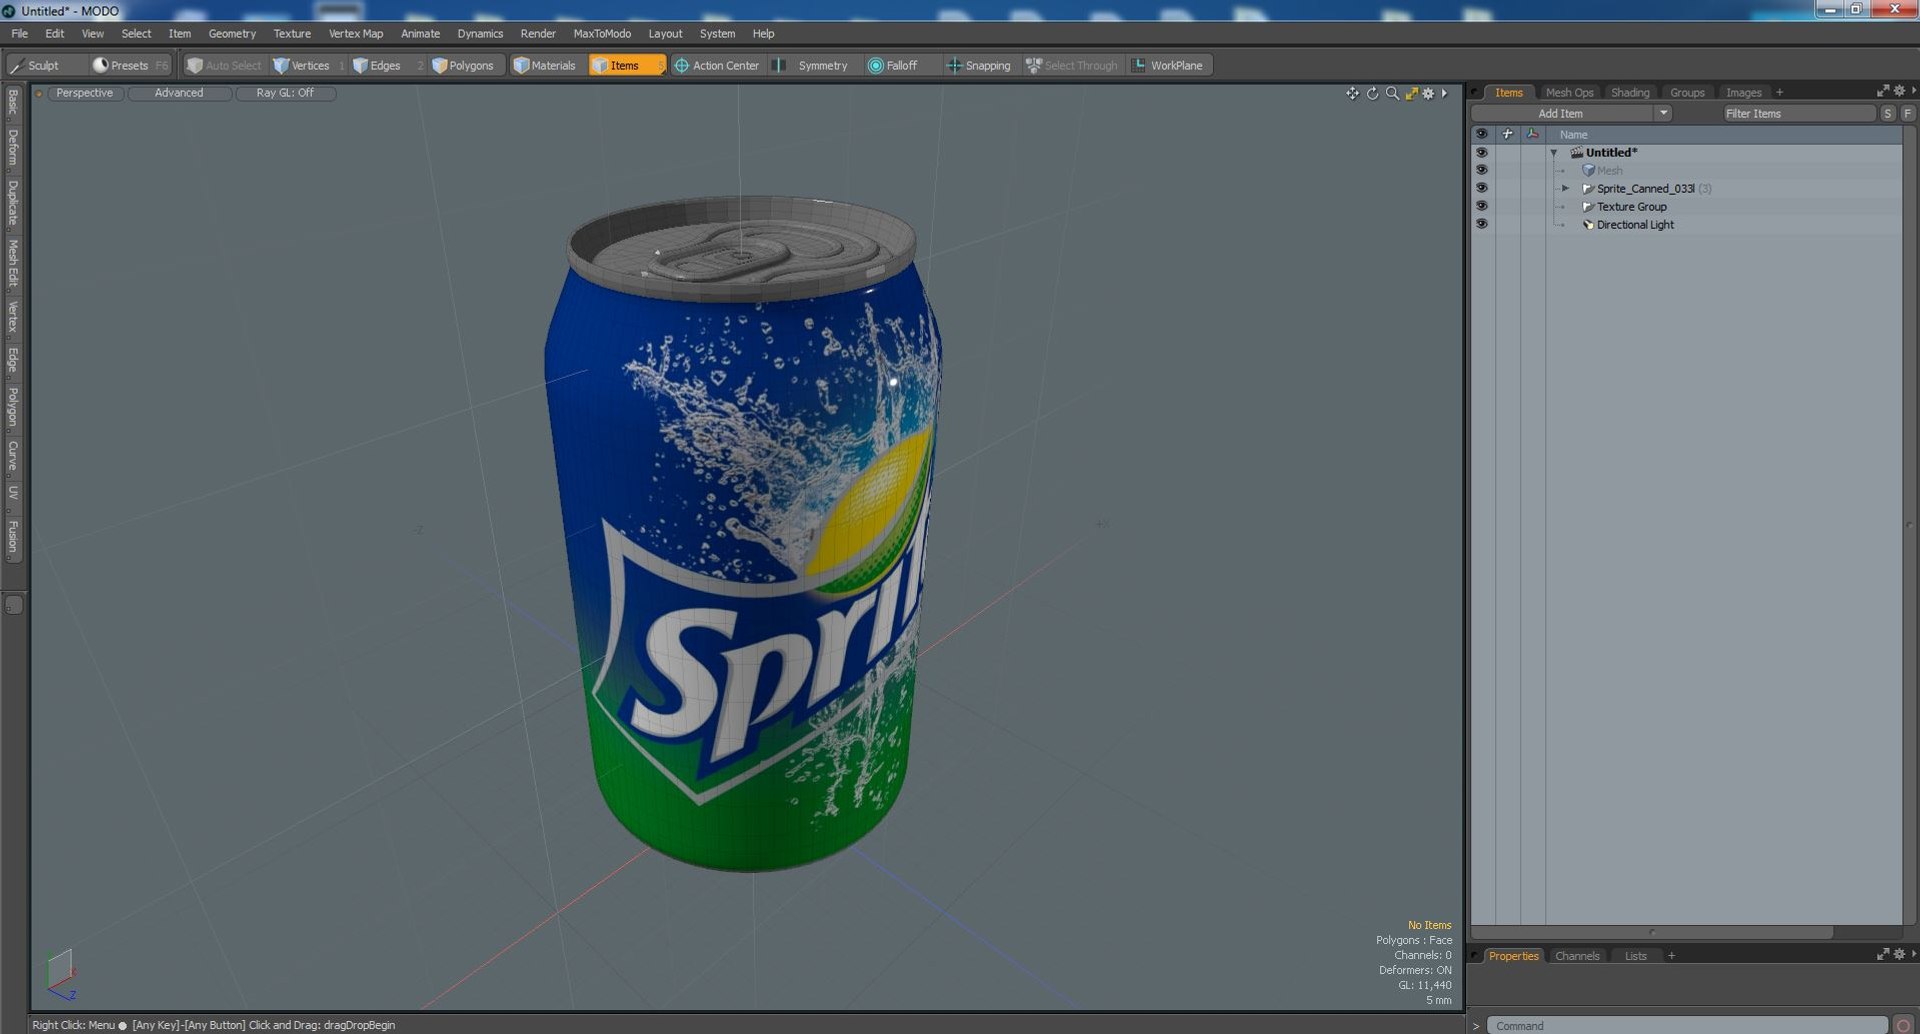The image size is (1920, 1034).
Task: Click the Directional Light item icon
Action: 1588,225
